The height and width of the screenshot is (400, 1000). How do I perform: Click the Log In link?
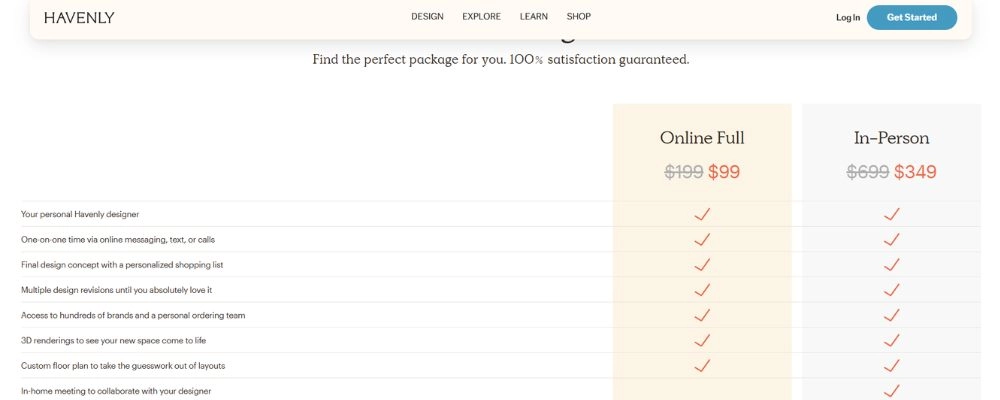[x=848, y=18]
